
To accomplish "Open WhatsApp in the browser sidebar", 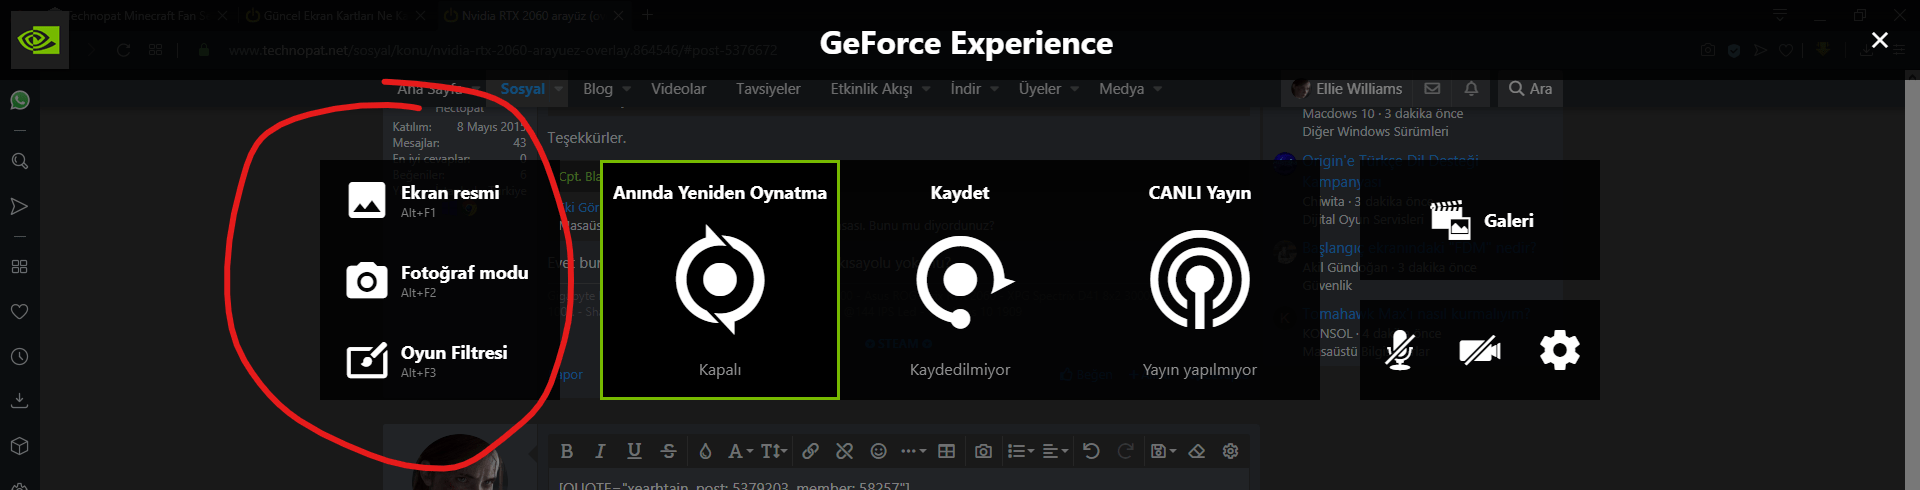I will click(19, 100).
